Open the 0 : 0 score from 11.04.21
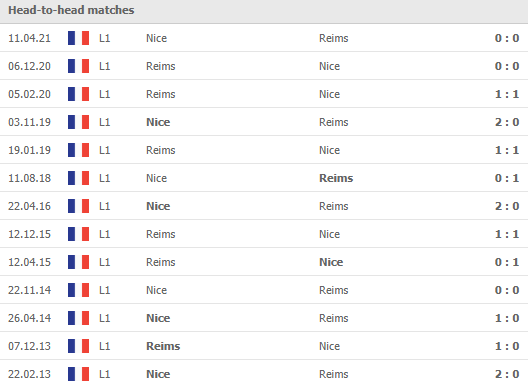 pyautogui.click(x=507, y=38)
